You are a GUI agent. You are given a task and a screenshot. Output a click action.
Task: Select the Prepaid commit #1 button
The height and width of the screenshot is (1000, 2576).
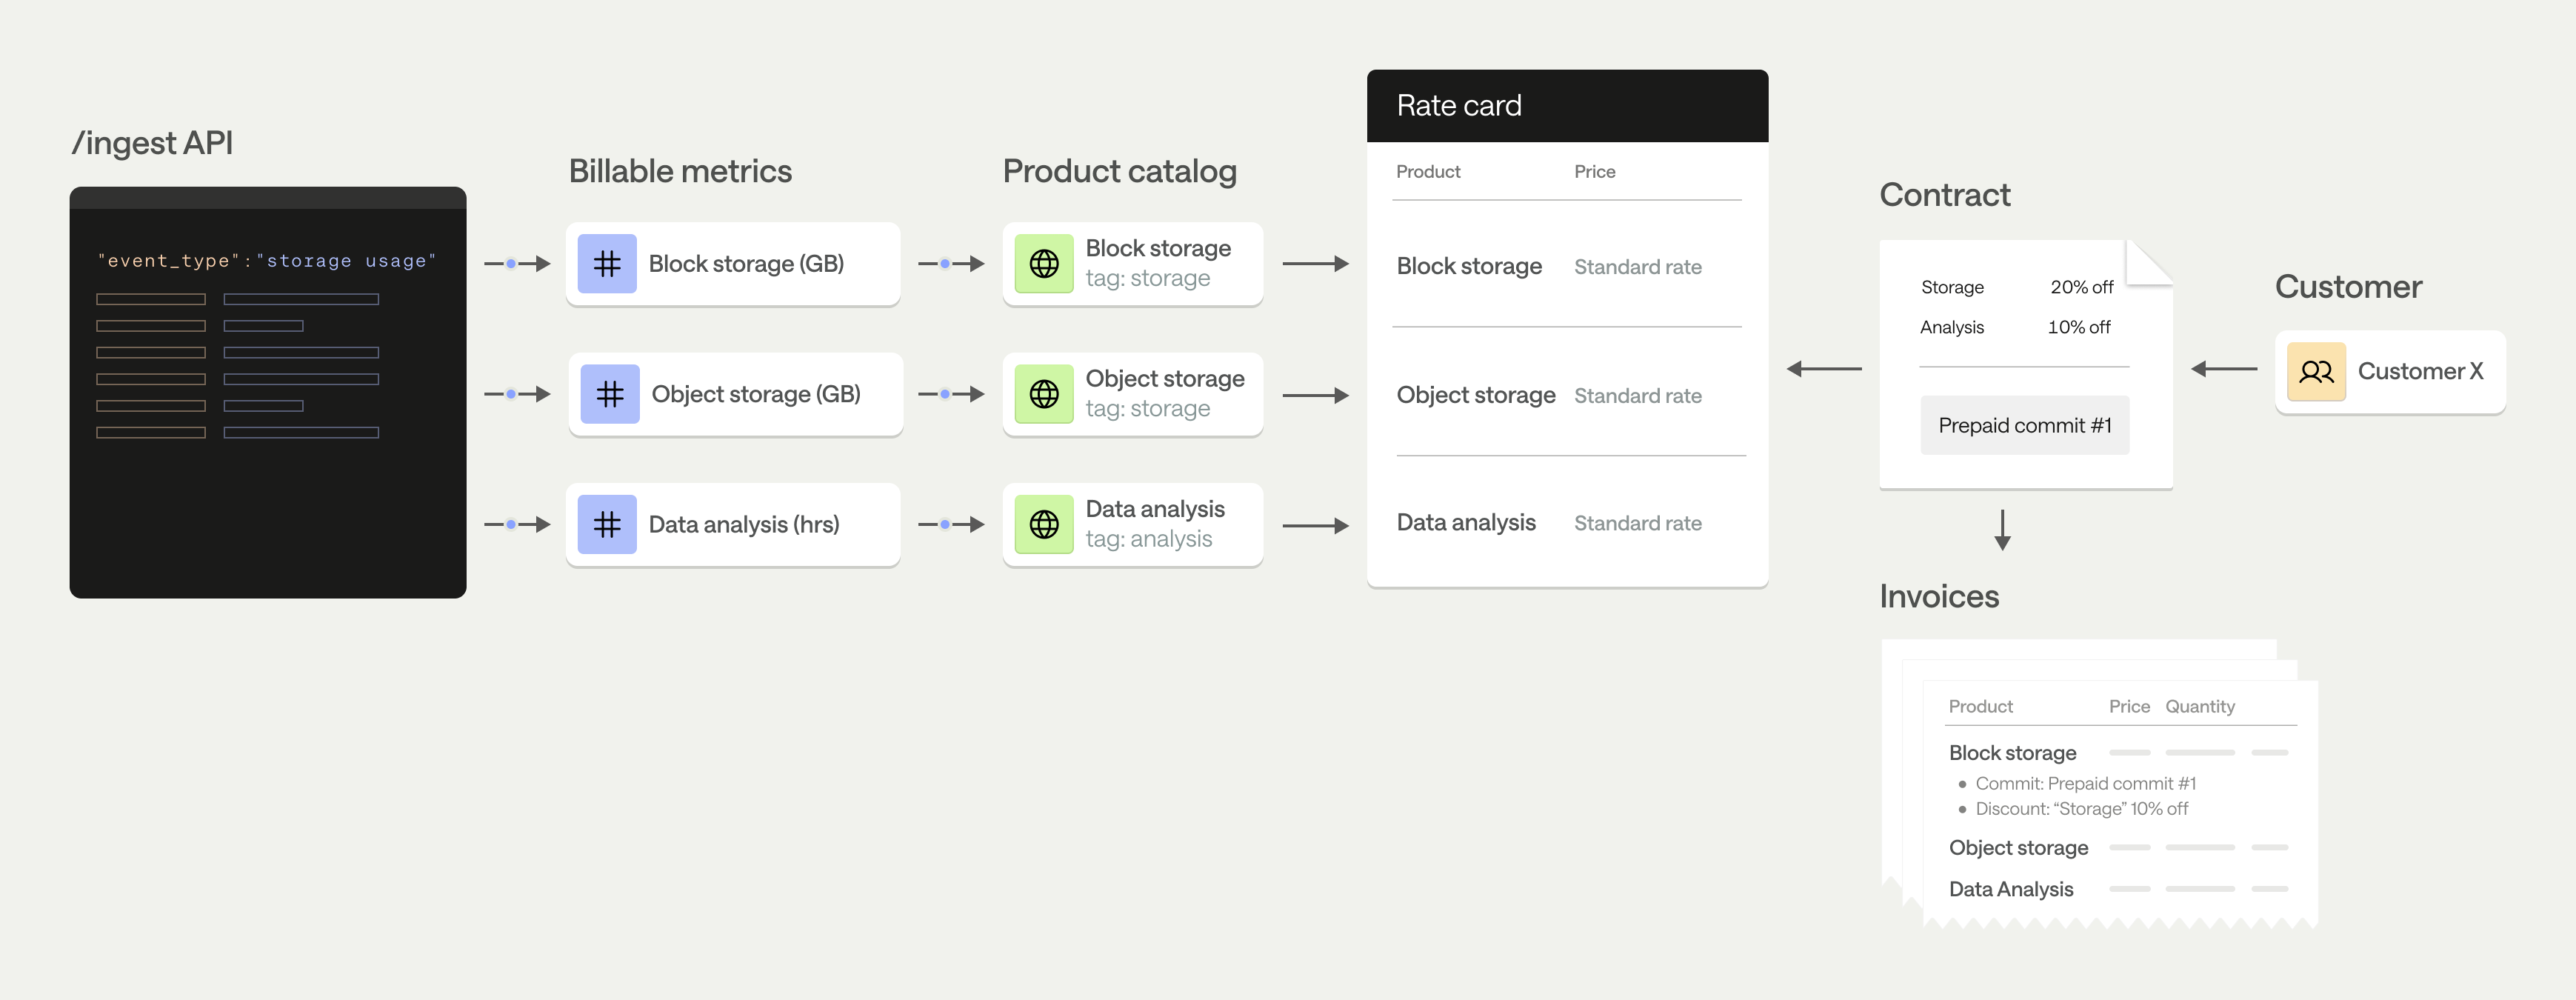(2024, 426)
